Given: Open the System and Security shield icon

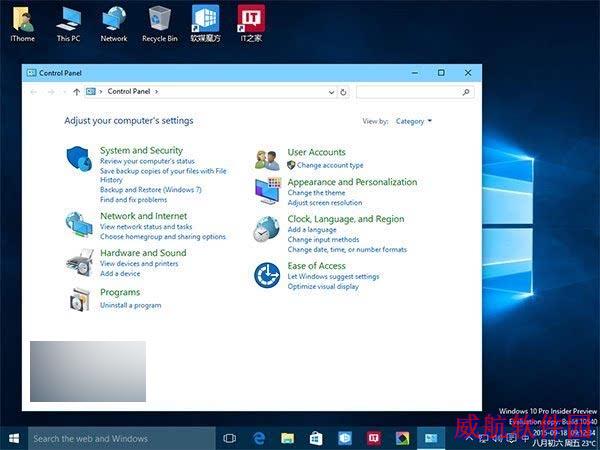Looking at the screenshot, I should click(79, 158).
